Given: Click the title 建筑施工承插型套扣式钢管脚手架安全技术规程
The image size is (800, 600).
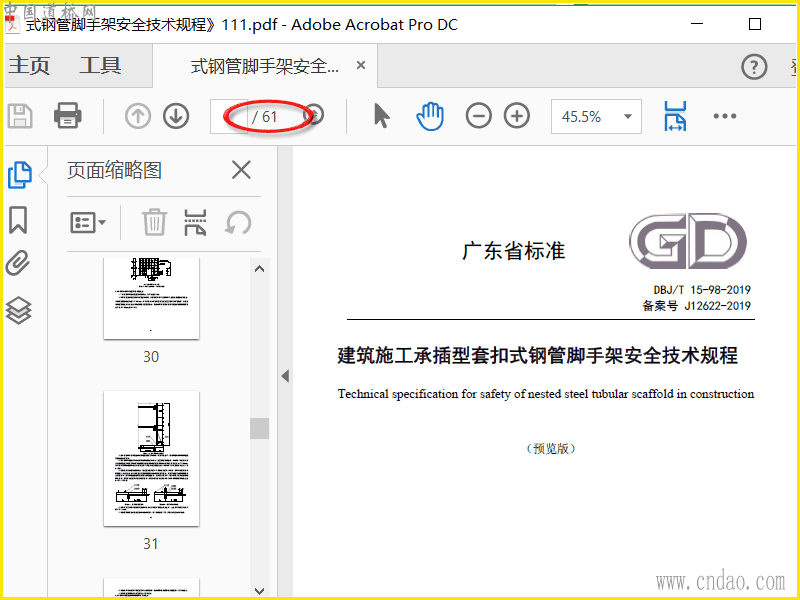Looking at the screenshot, I should click(537, 355).
